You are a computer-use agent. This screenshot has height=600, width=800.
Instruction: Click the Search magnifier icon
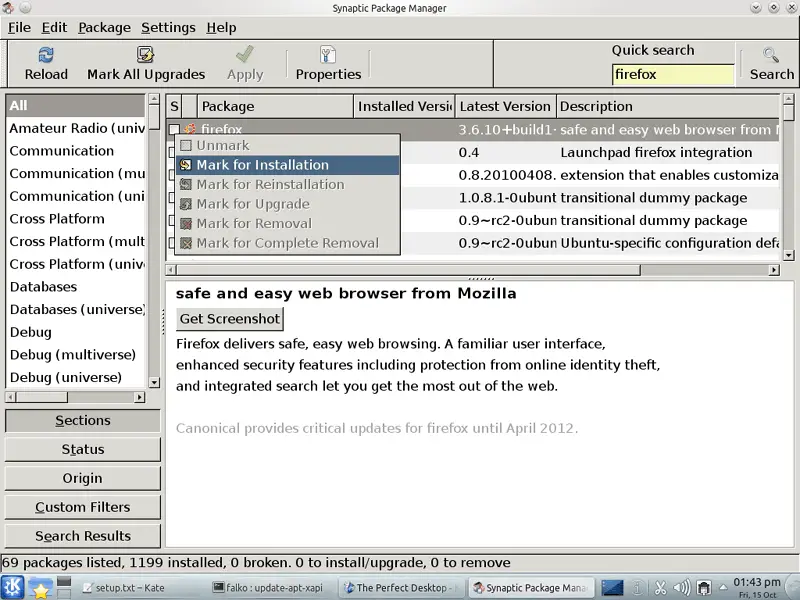click(771, 55)
